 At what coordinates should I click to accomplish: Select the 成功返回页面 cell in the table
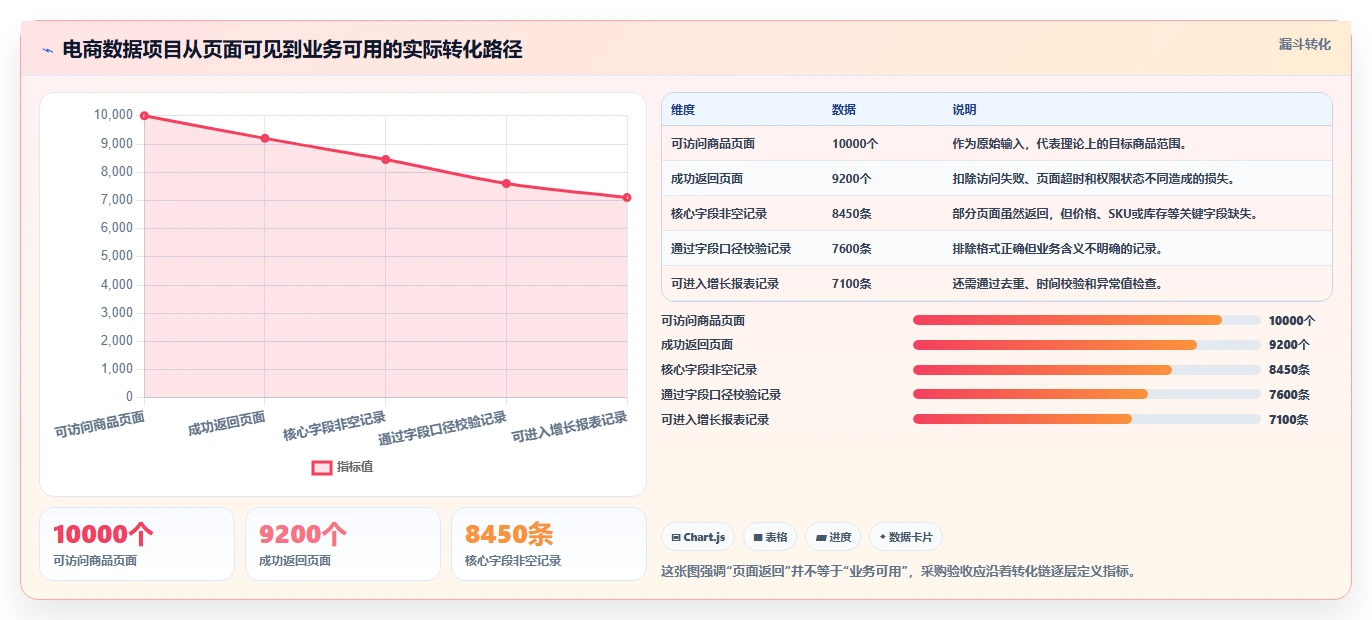click(707, 179)
